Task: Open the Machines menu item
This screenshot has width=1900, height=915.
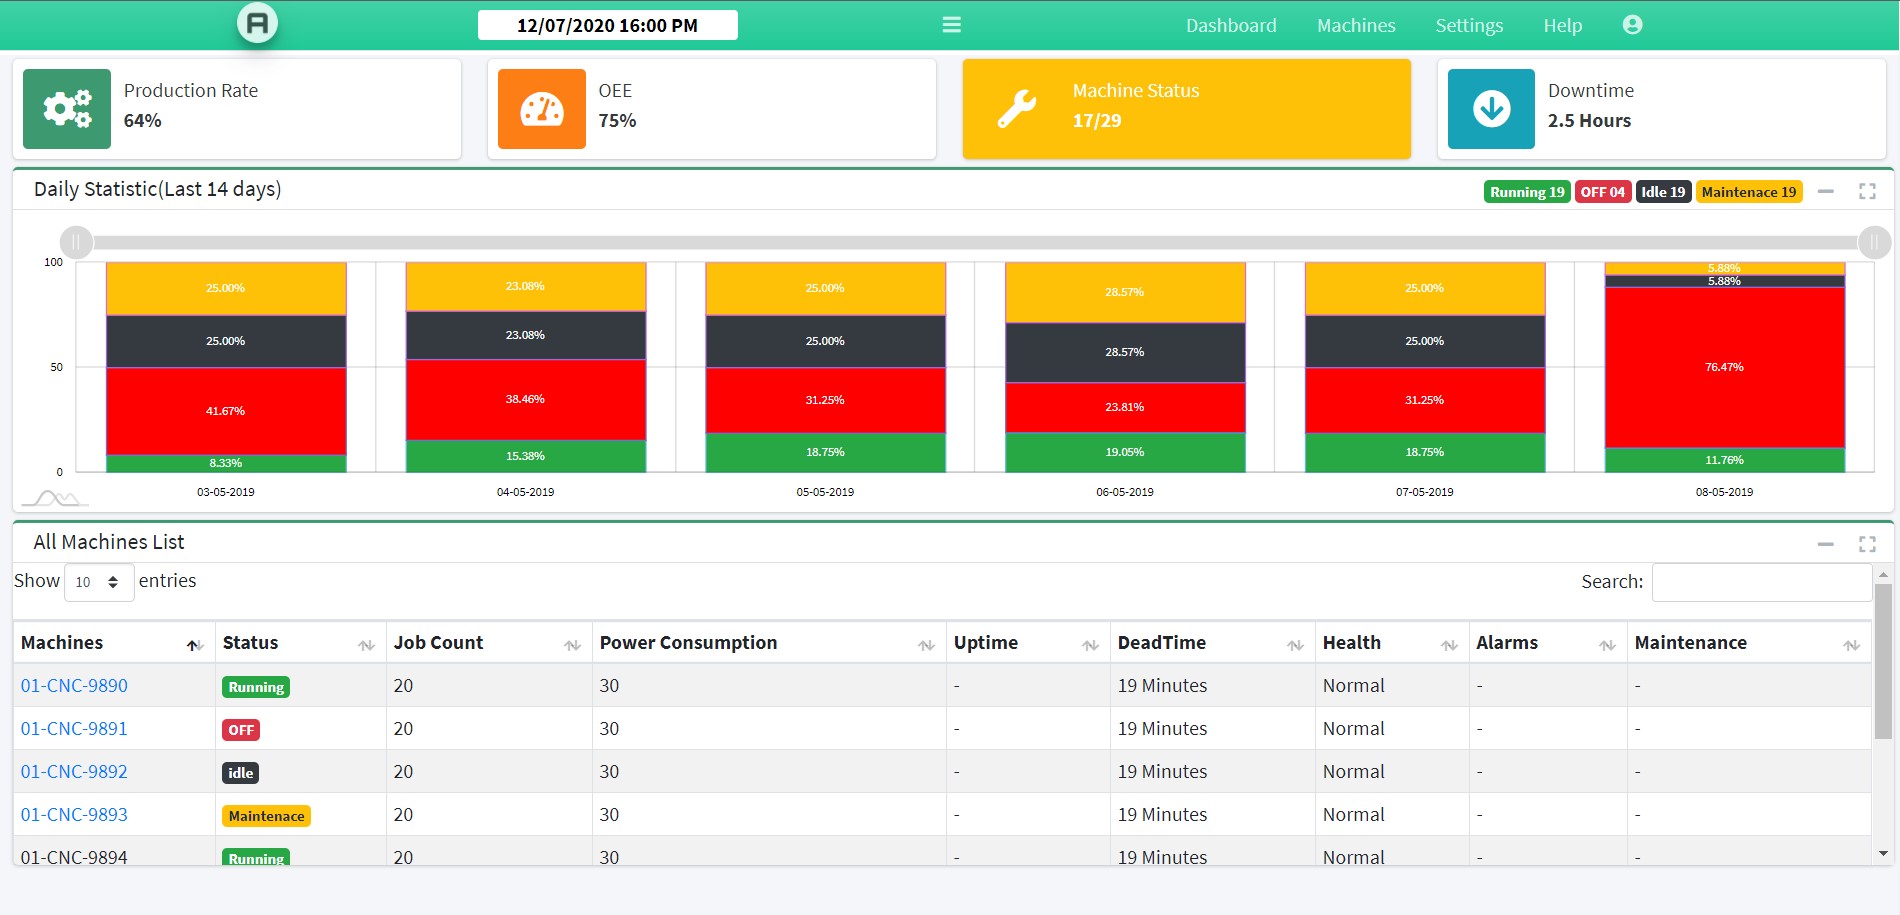Action: point(1355,26)
